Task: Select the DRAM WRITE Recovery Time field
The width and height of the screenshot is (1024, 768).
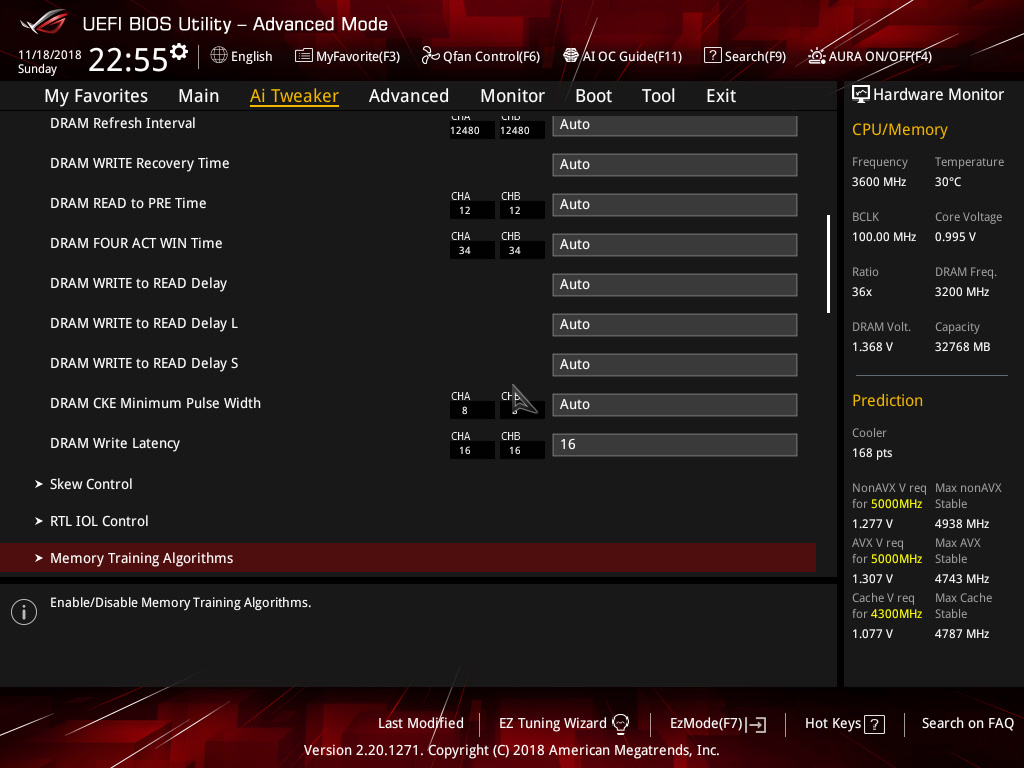Action: (x=675, y=165)
